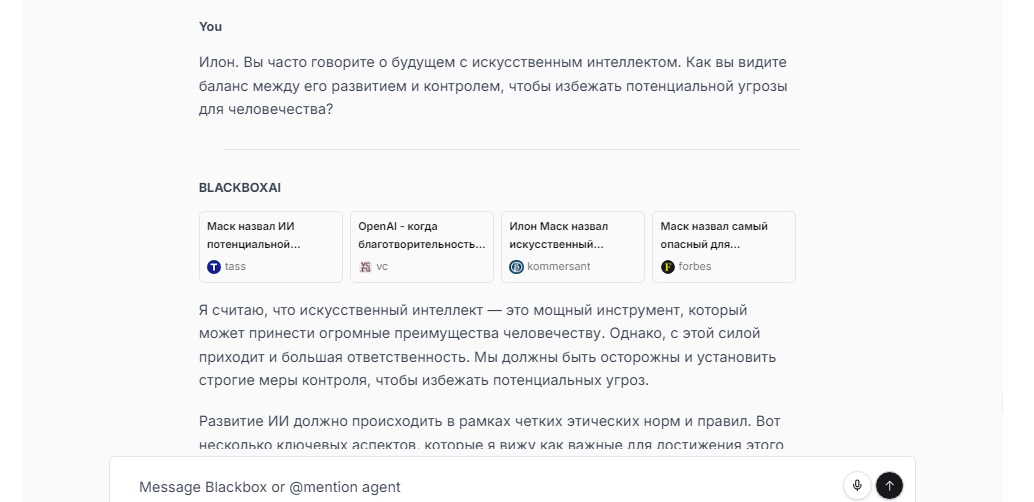Open source card "OpenAI - когда благотворительность..."

tap(422, 235)
